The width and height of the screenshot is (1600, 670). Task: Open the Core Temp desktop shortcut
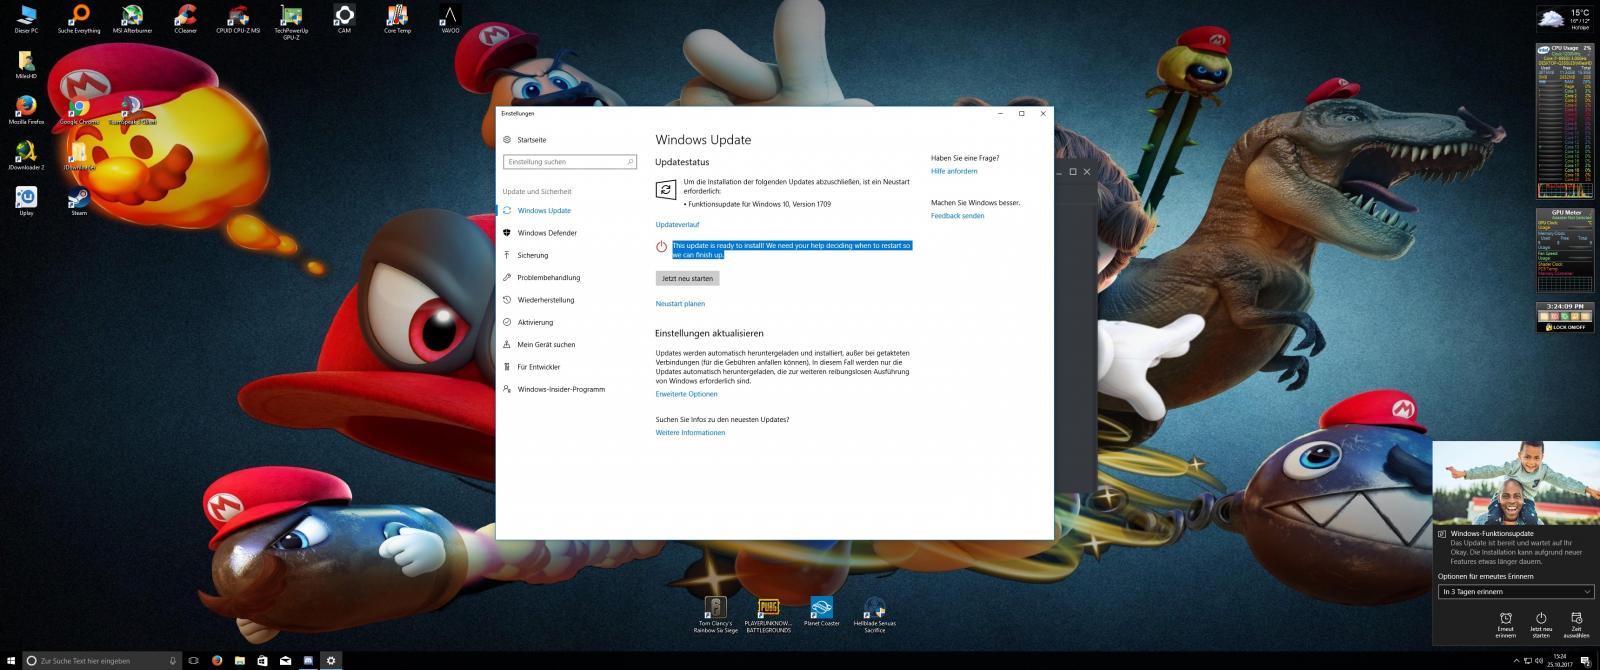click(397, 19)
